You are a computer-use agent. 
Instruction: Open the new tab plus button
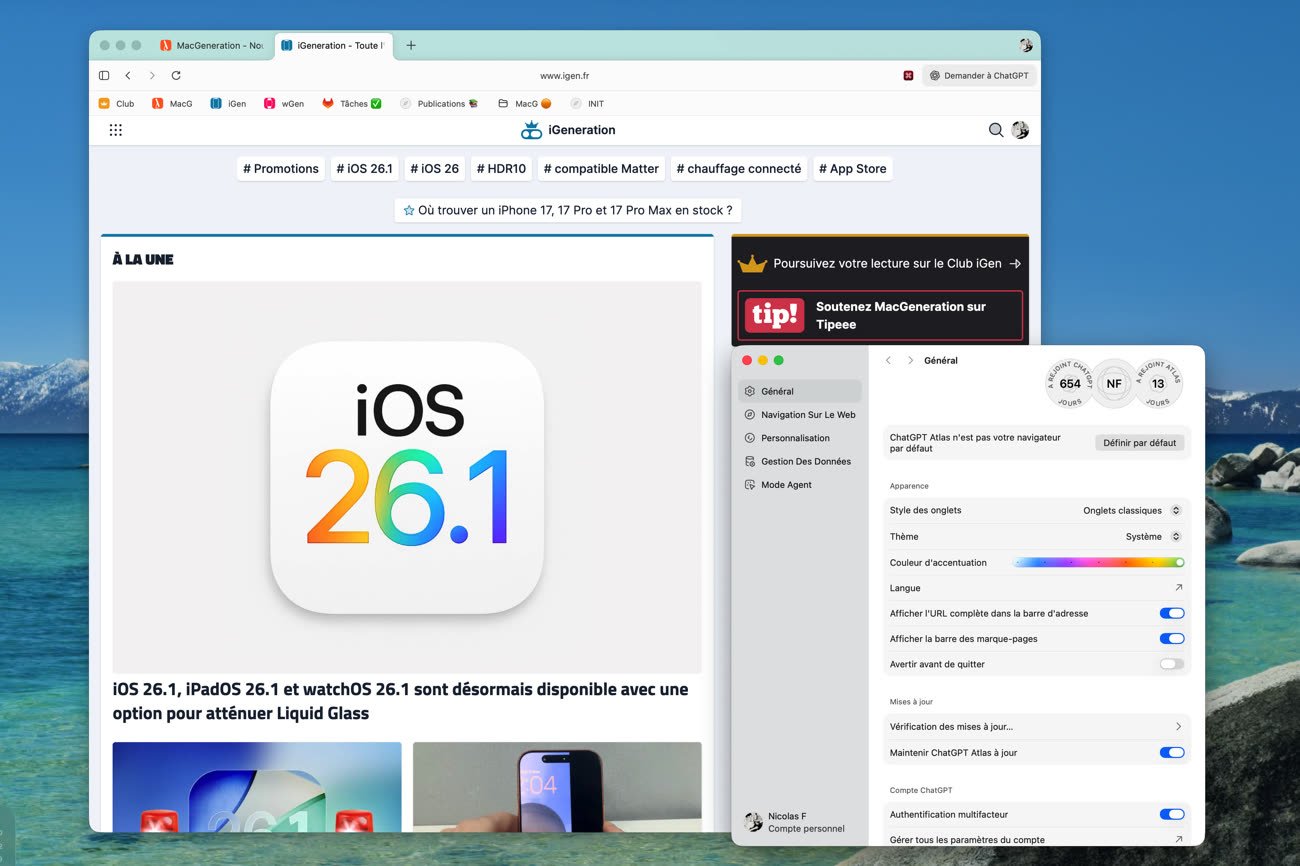(x=411, y=45)
